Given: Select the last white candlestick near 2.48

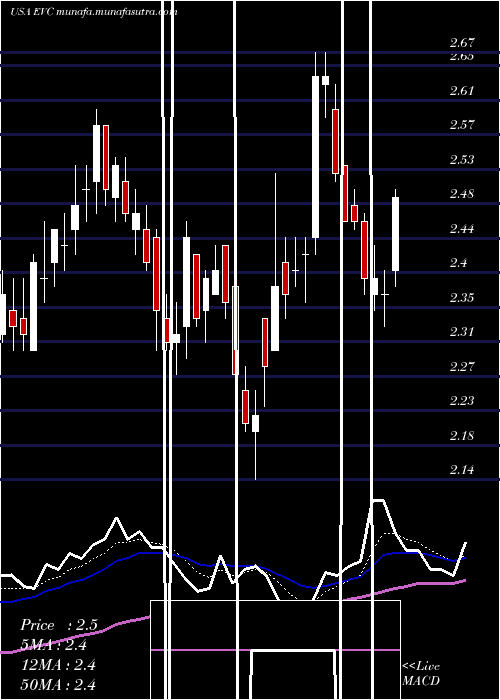Looking at the screenshot, I should pyautogui.click(x=396, y=234).
